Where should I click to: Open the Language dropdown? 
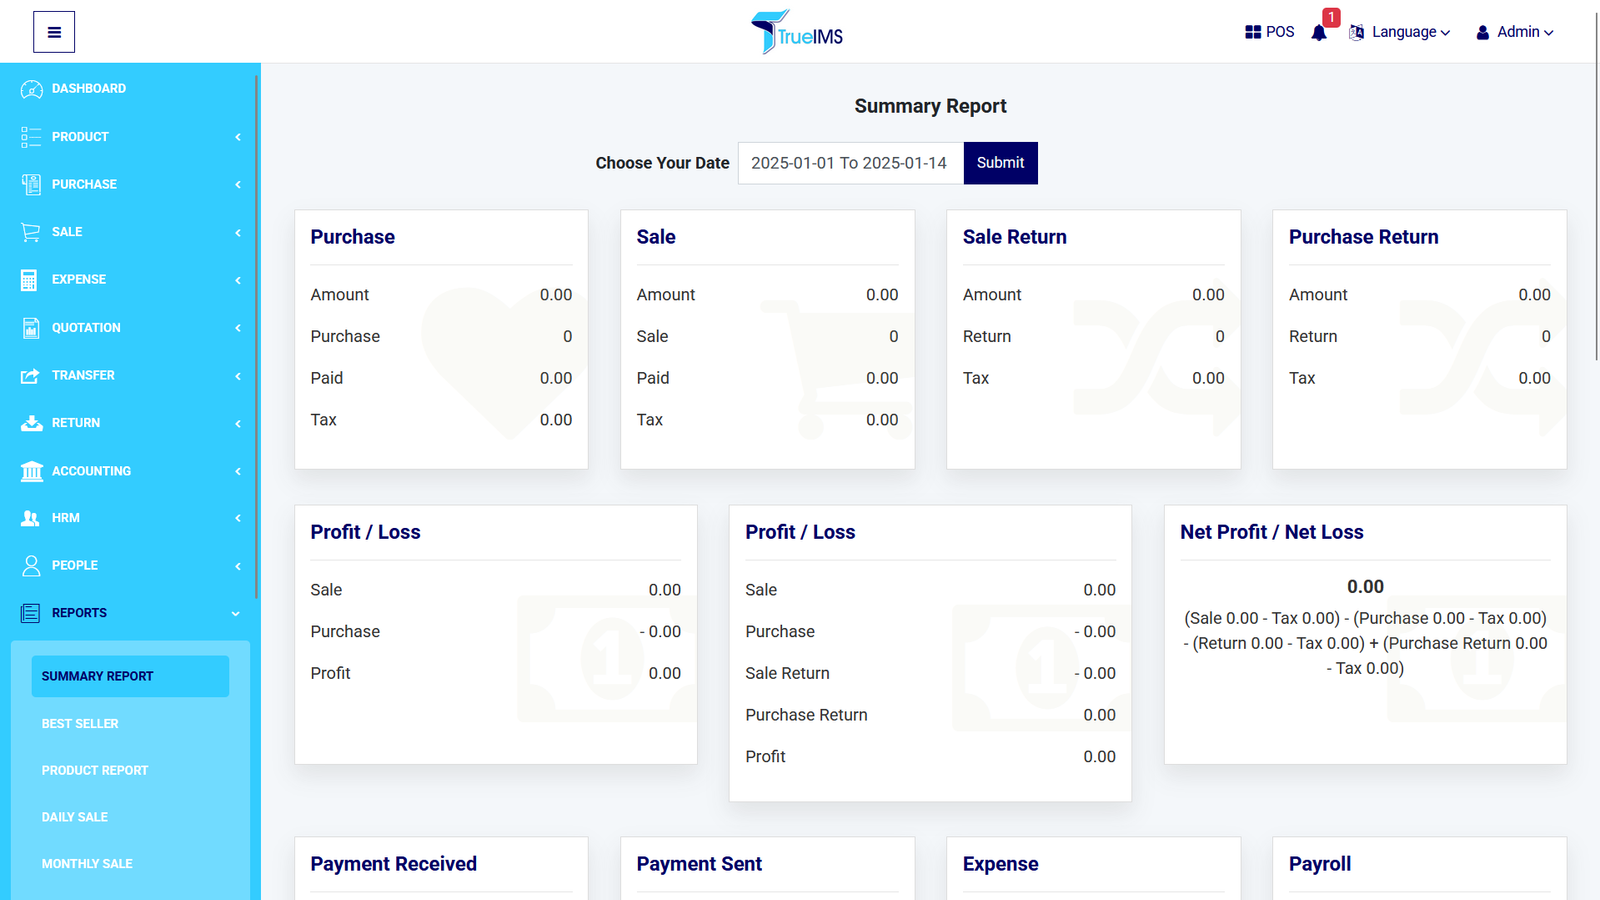point(1400,32)
